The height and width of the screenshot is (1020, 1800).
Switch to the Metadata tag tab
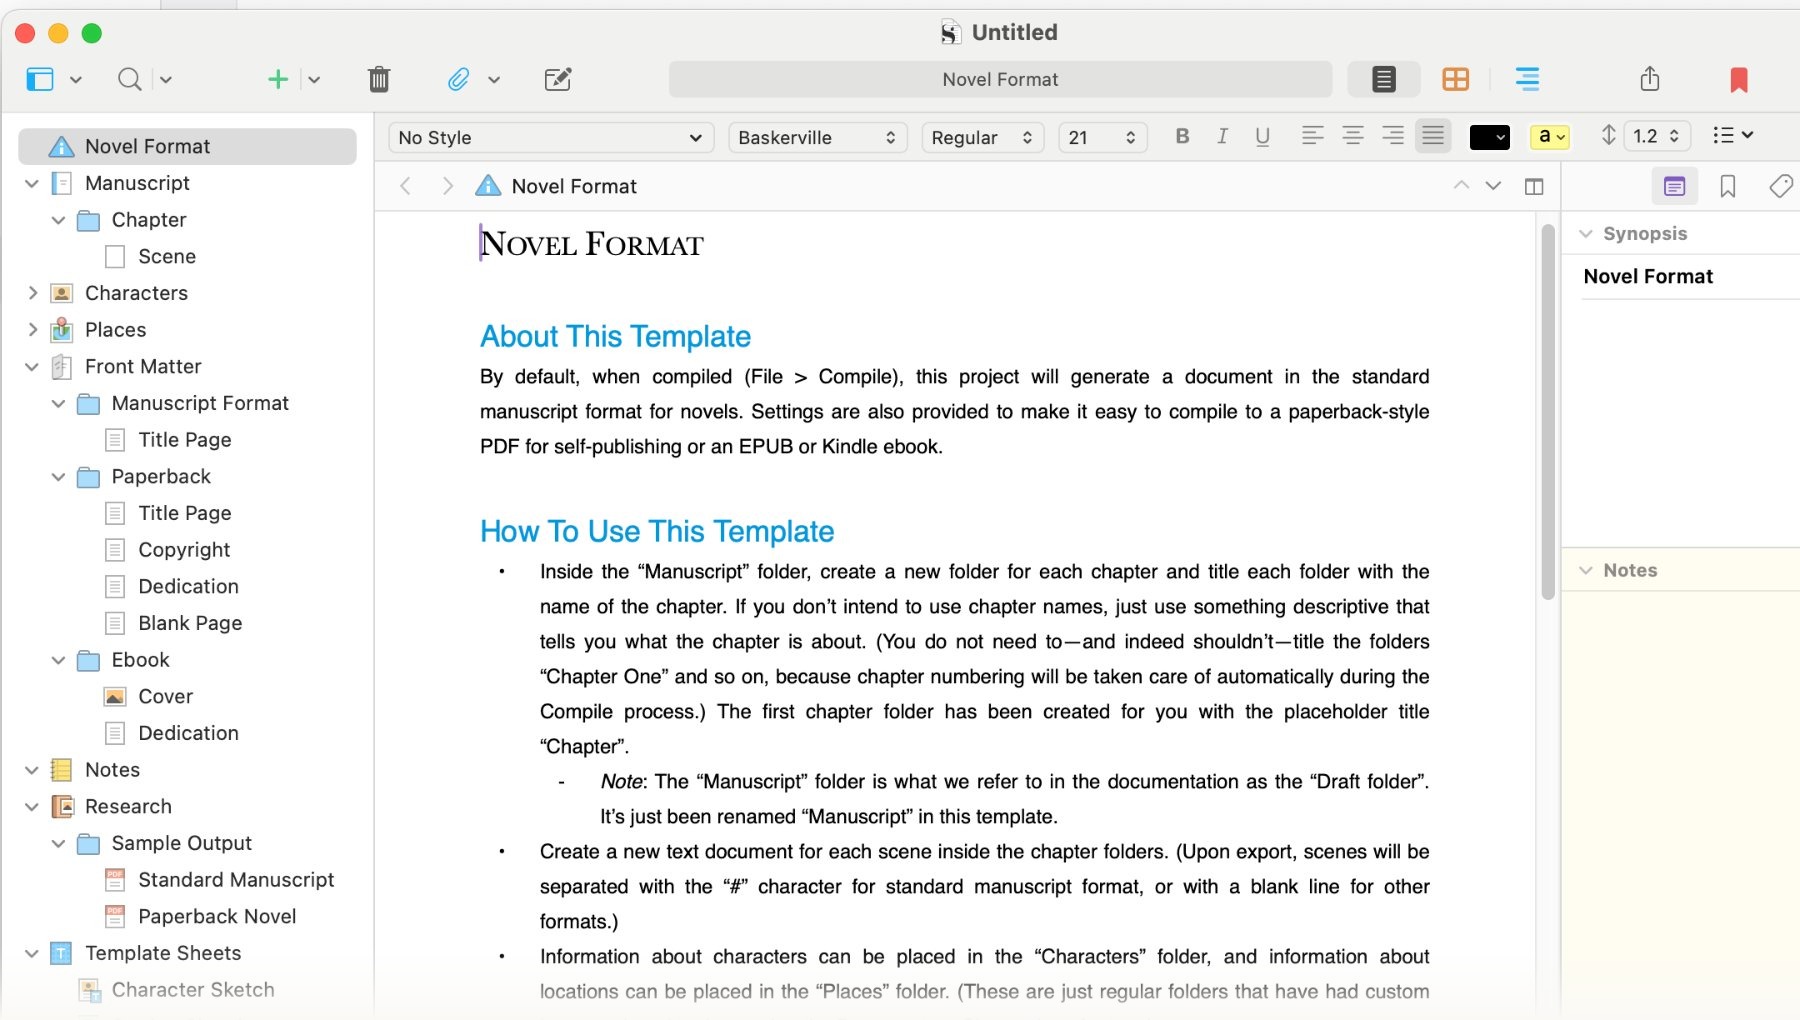[x=1781, y=185]
